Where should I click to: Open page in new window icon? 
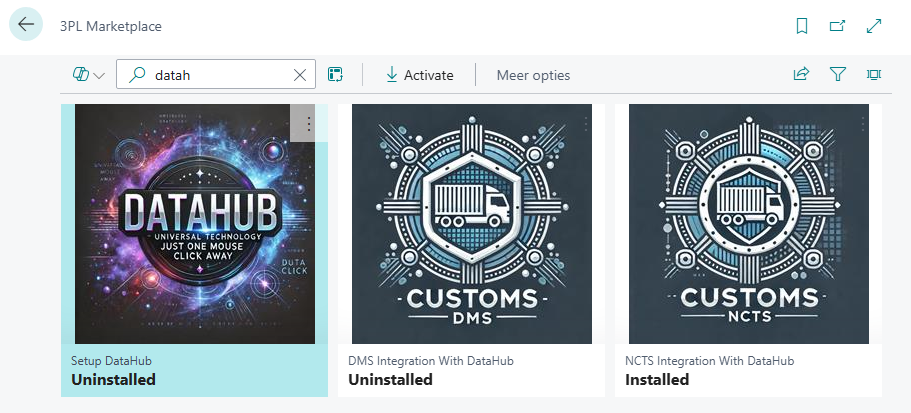click(837, 26)
